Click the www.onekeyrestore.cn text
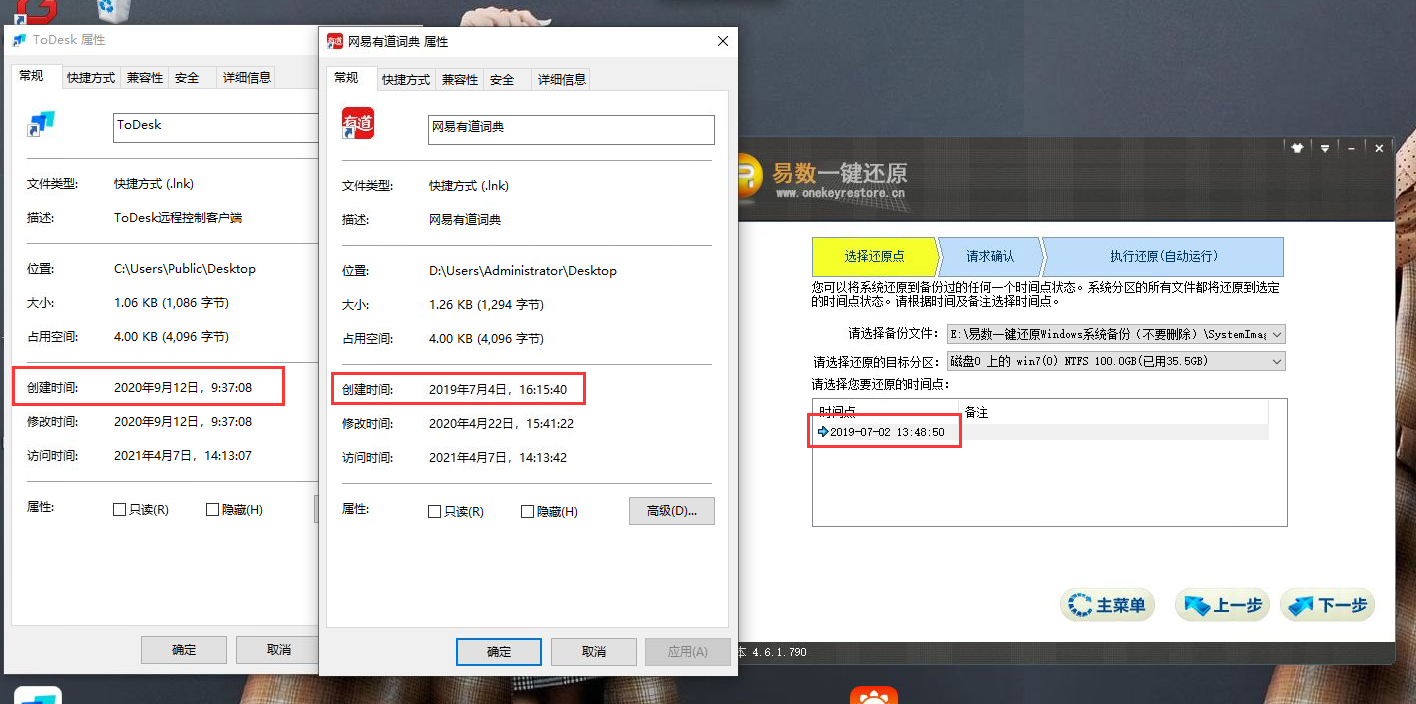1416x704 pixels. click(x=840, y=193)
